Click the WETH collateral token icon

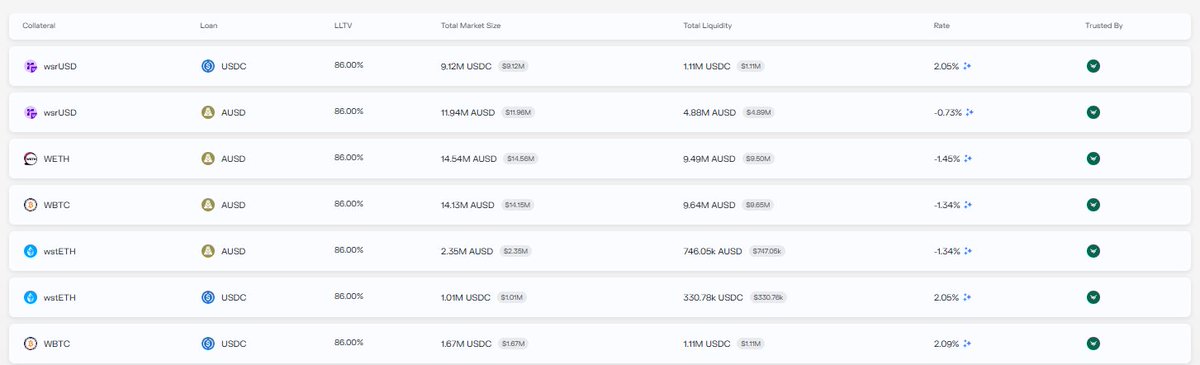30,159
